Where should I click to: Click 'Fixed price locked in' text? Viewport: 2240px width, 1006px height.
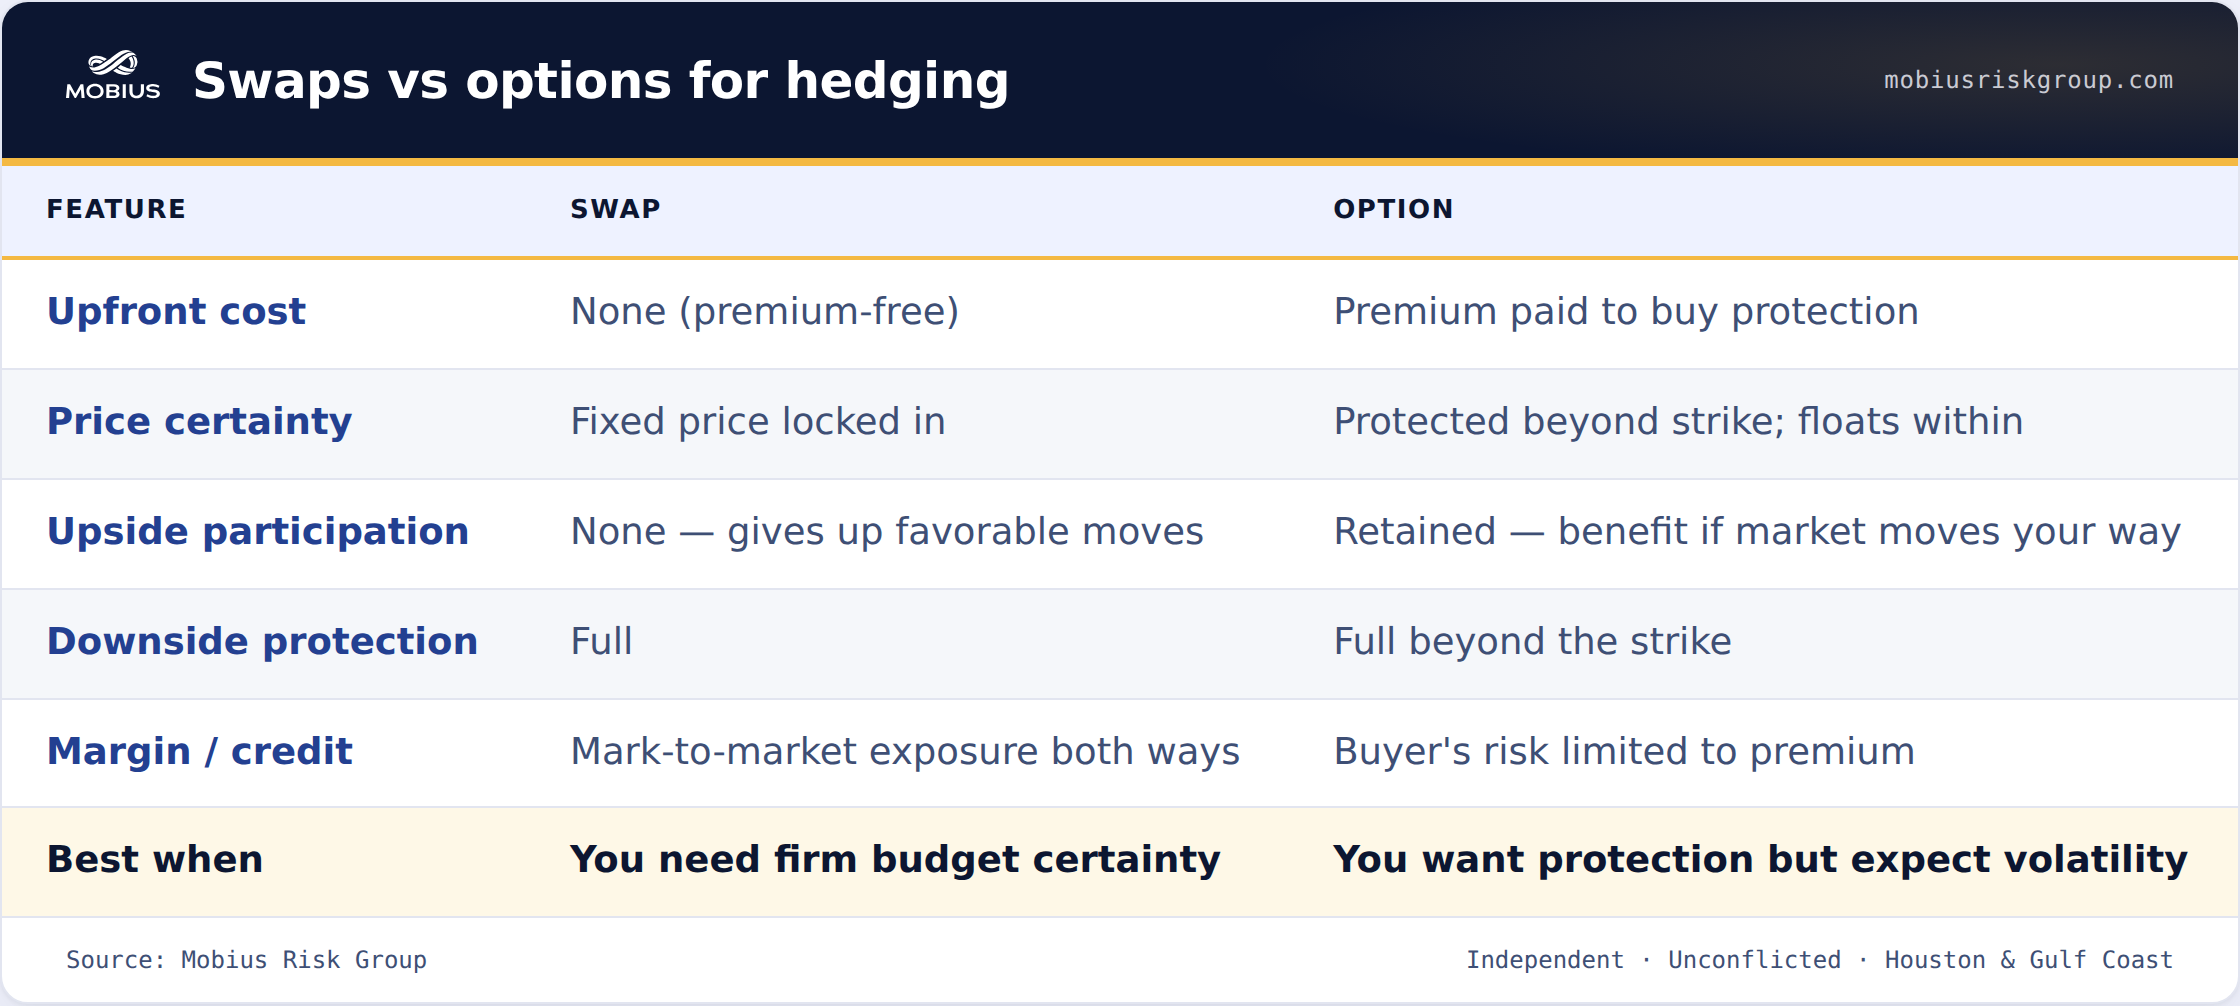coord(758,421)
